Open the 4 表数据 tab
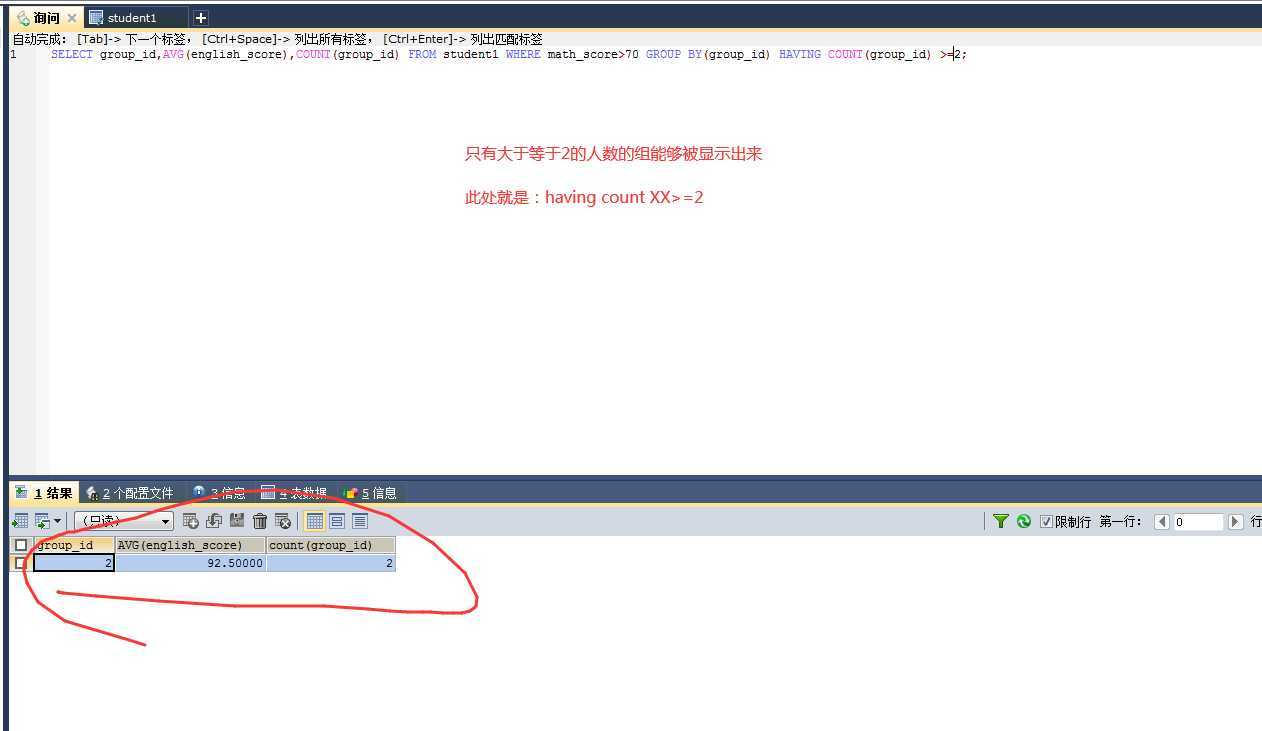 [x=294, y=492]
